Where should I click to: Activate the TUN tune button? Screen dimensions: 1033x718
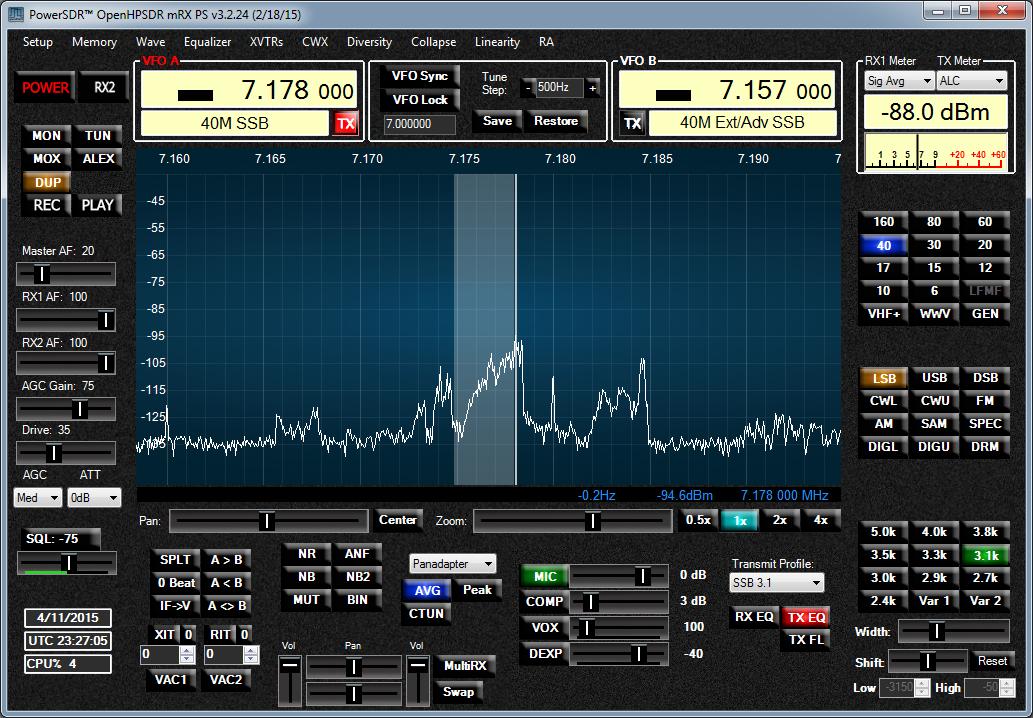click(x=98, y=136)
